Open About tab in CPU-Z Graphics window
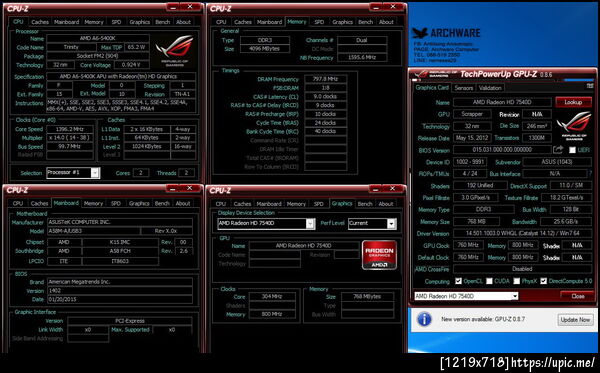The height and width of the screenshot is (373, 600). click(386, 204)
